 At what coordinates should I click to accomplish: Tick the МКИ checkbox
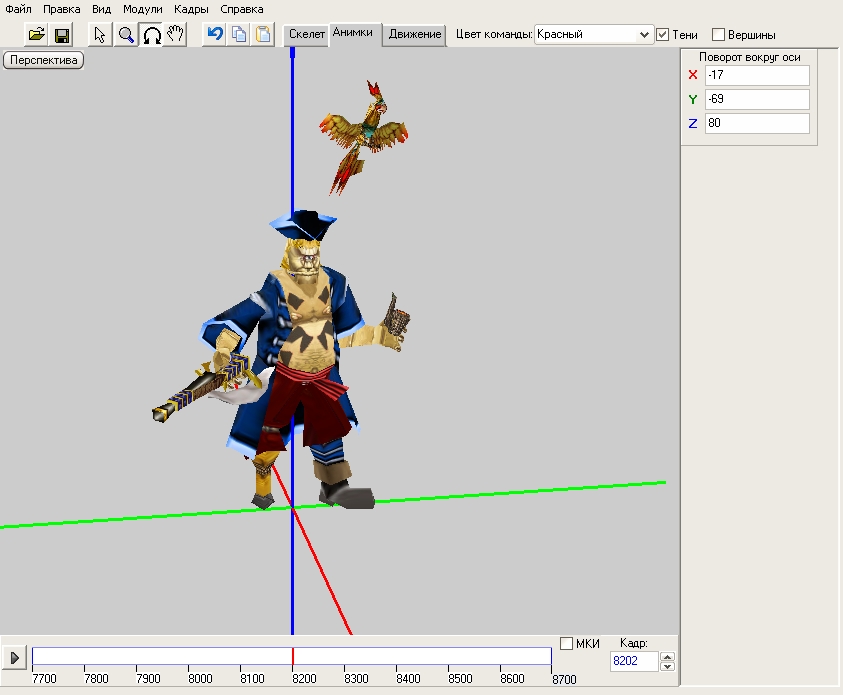(567, 643)
